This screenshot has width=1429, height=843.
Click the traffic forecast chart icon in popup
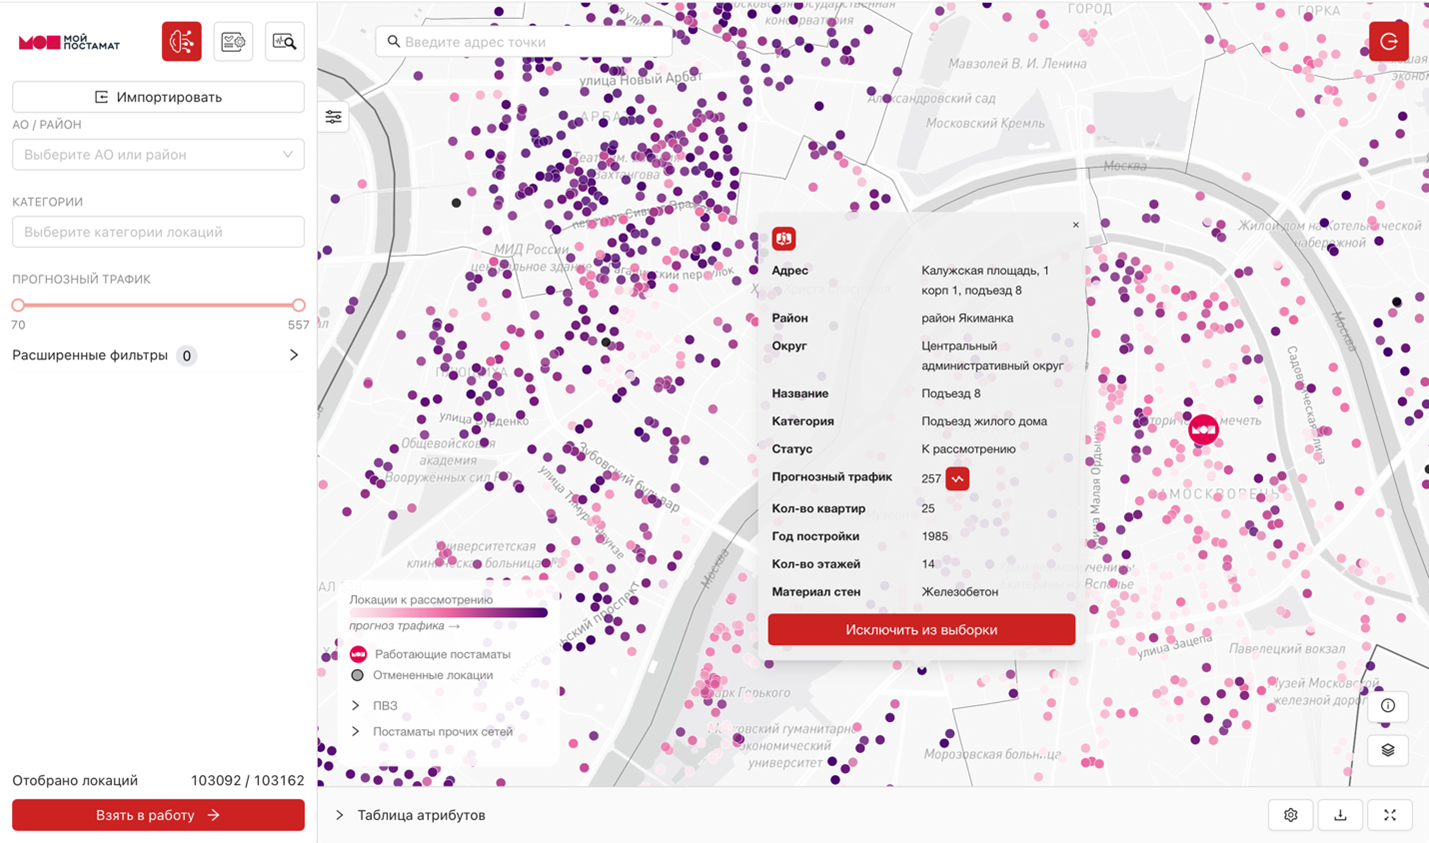[958, 479]
